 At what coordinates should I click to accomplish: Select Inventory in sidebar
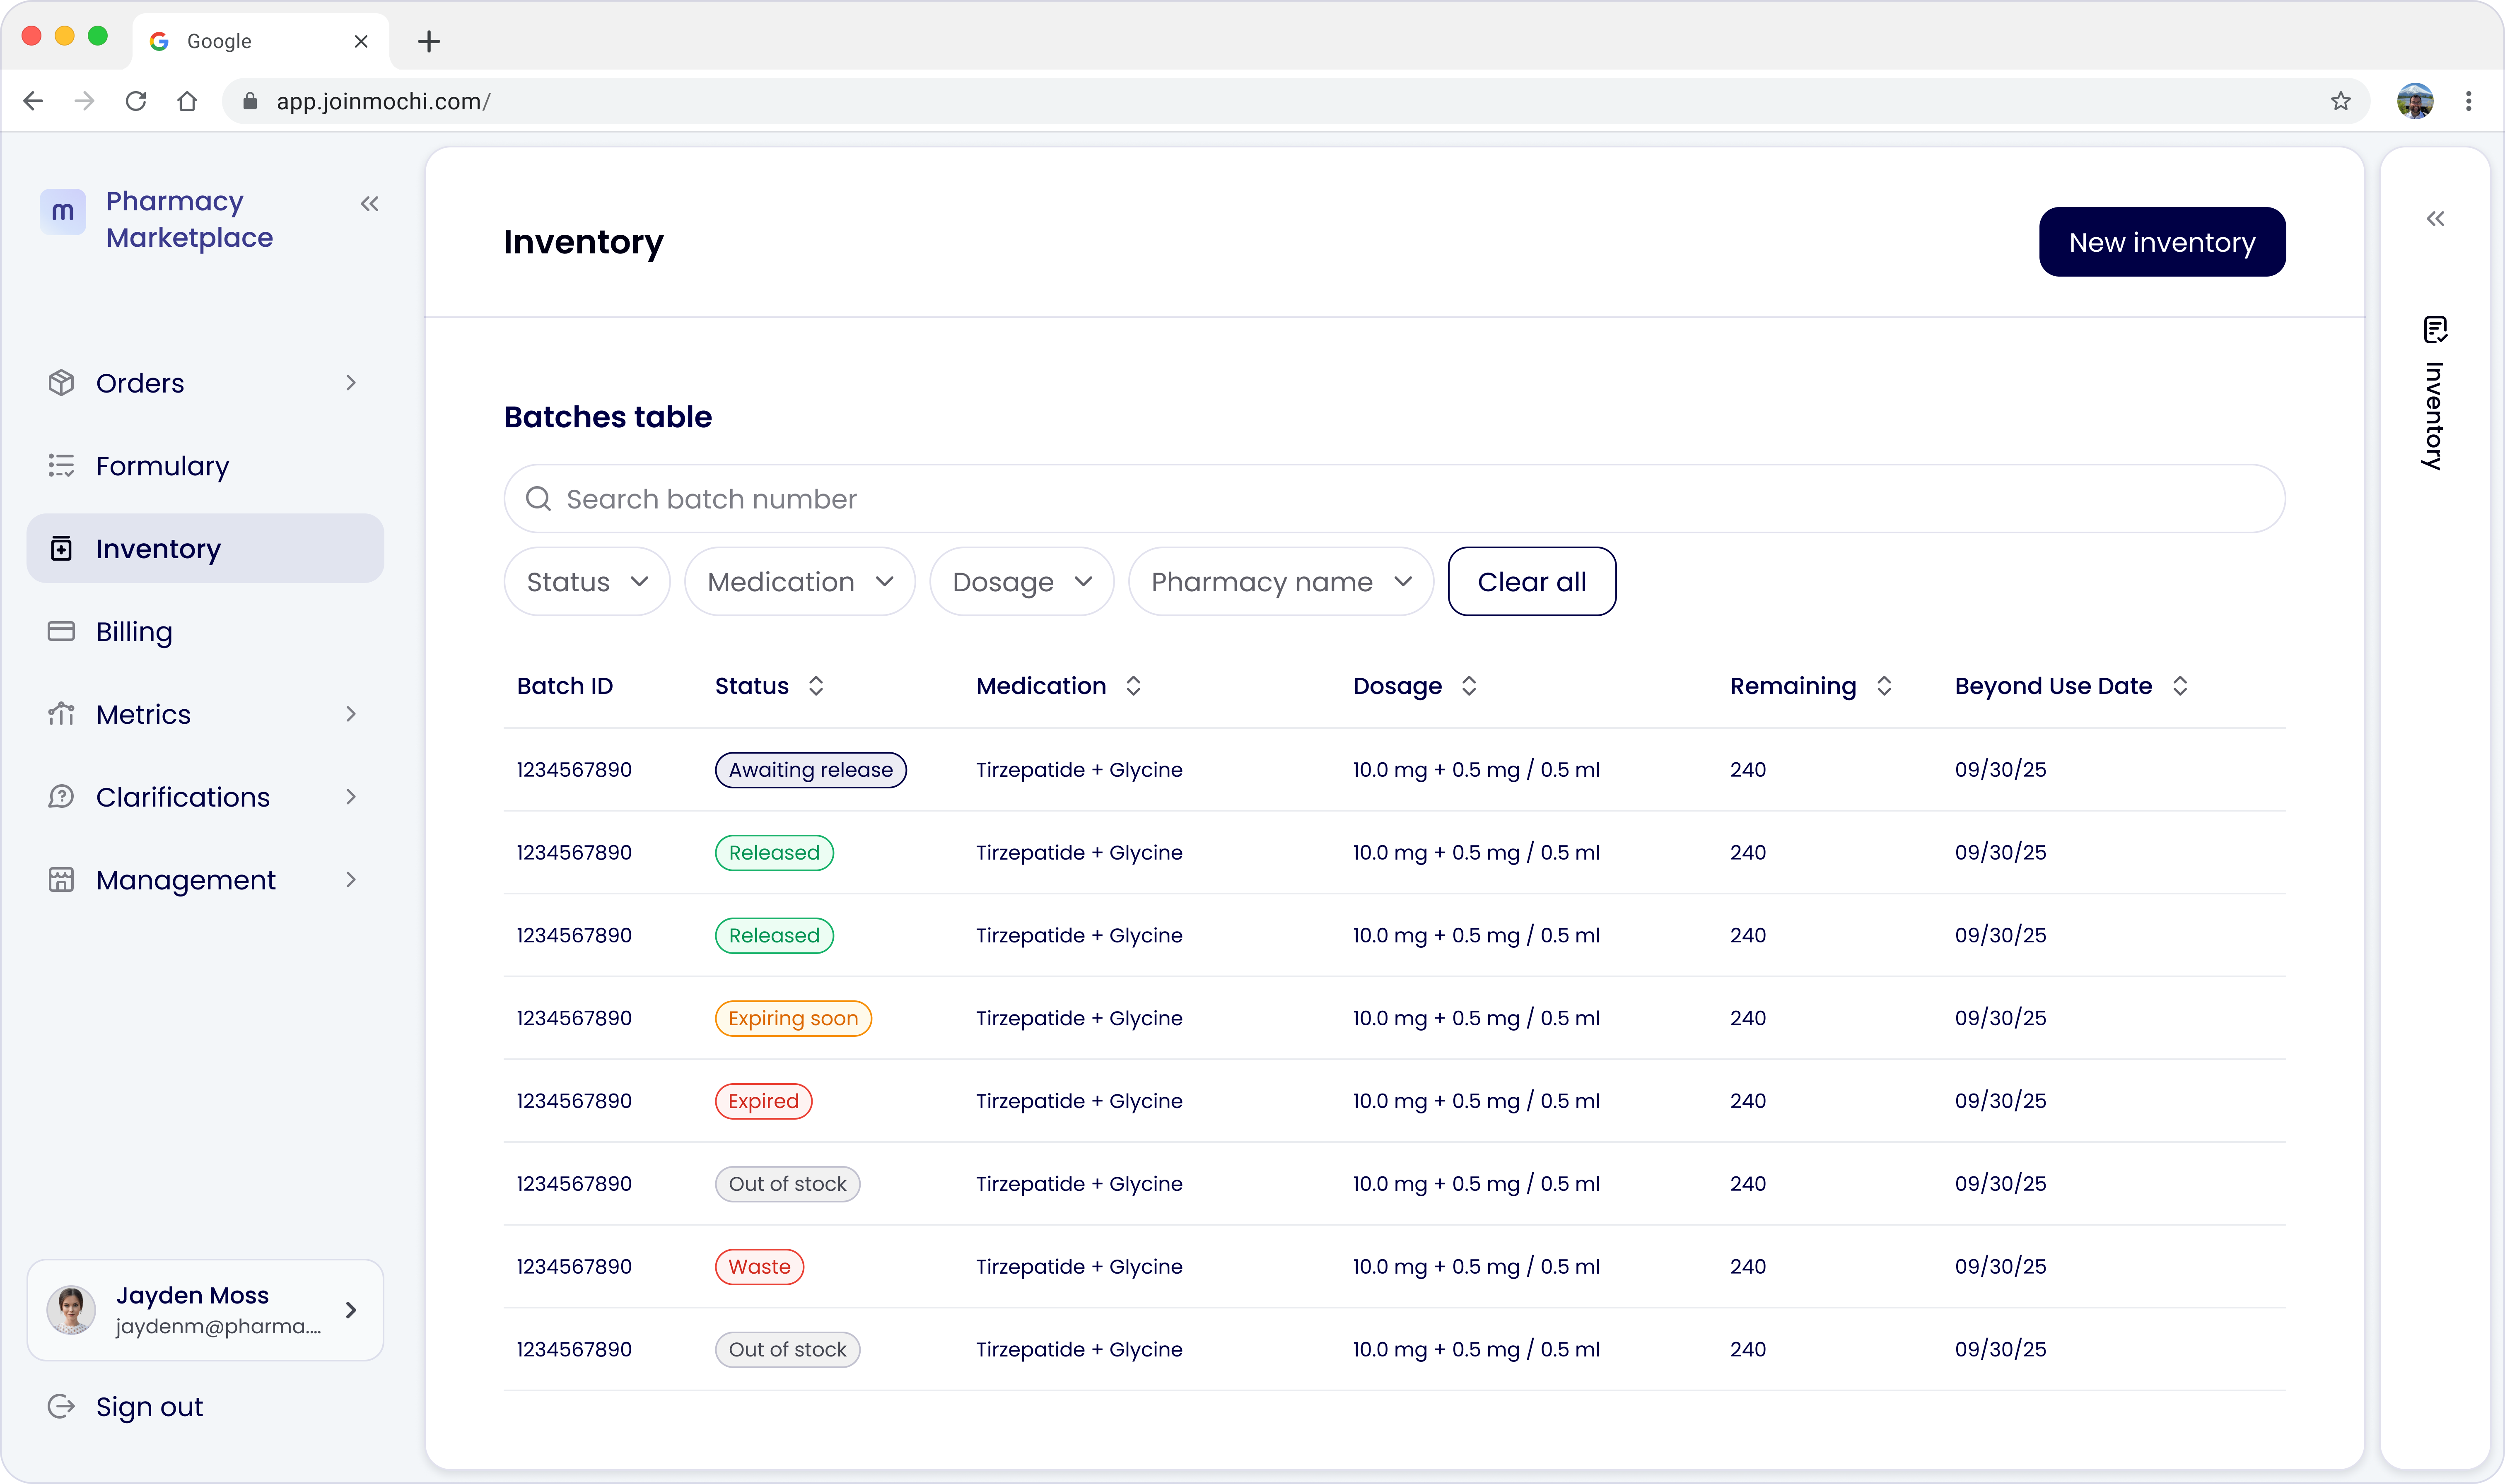point(205,549)
